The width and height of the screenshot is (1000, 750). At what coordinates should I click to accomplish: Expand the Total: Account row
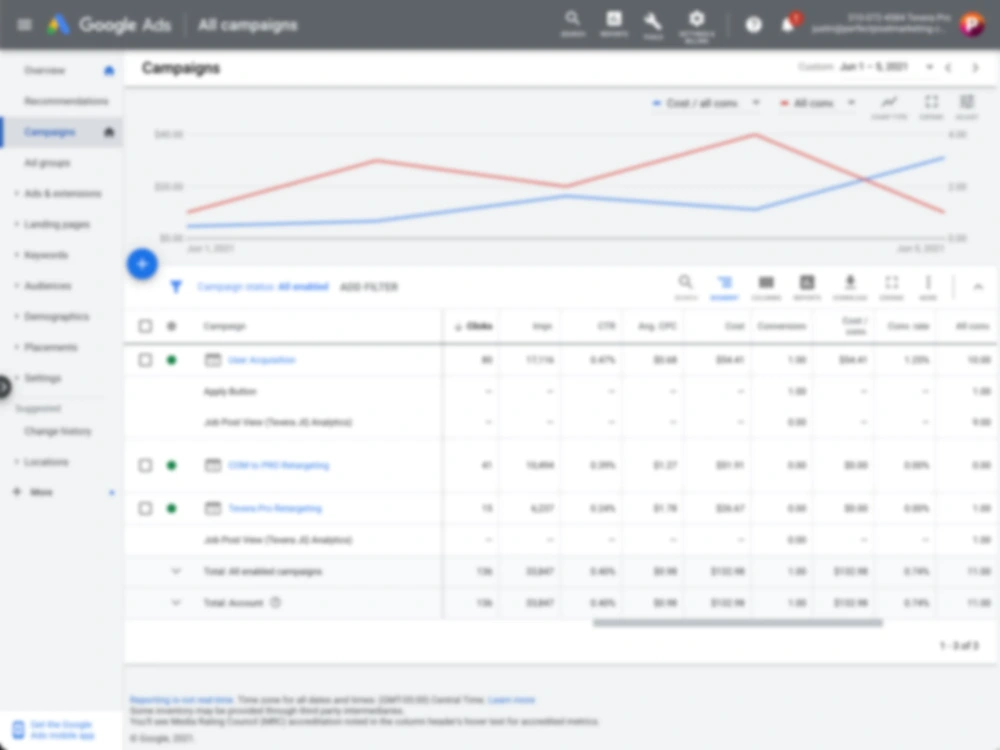point(176,602)
